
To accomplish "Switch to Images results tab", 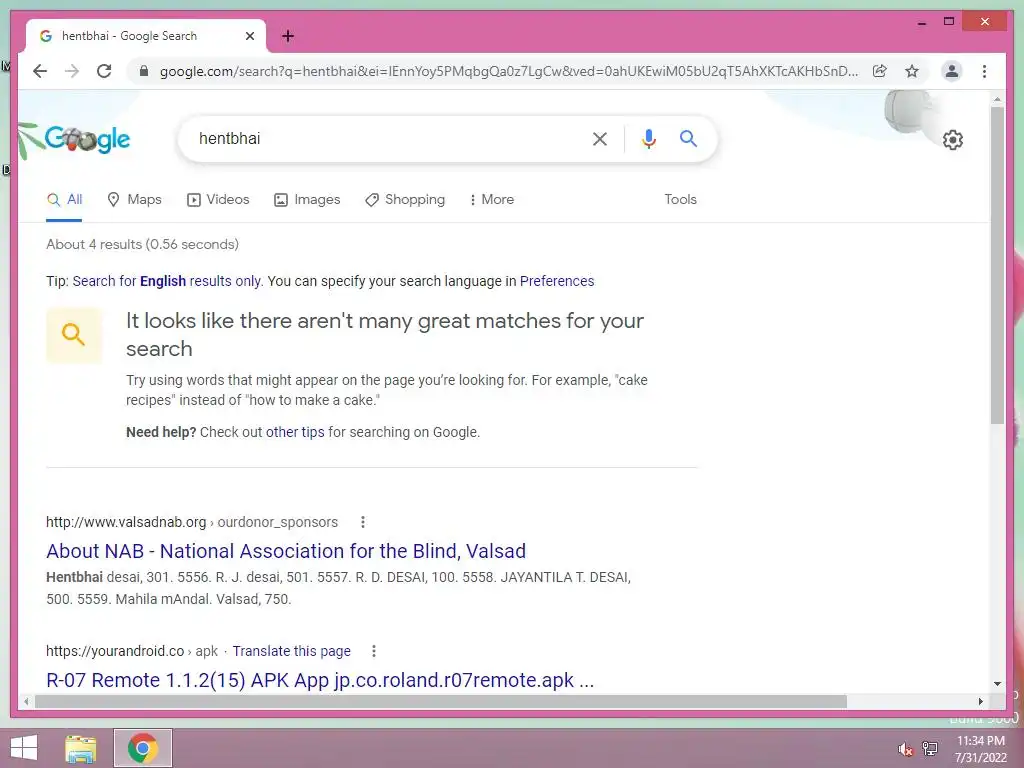I will pyautogui.click(x=307, y=199).
